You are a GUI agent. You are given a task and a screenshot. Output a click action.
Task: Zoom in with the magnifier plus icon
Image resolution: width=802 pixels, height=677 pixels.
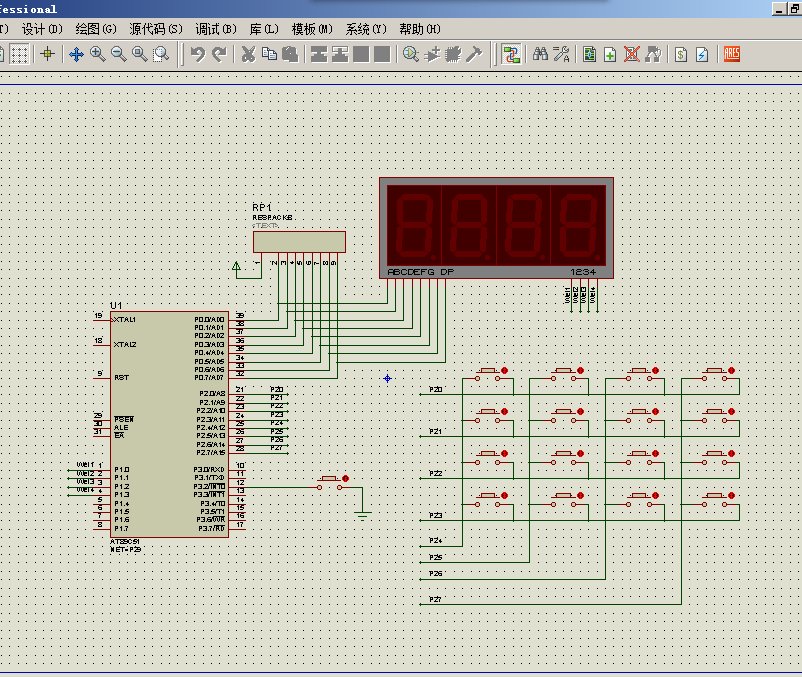point(97,54)
